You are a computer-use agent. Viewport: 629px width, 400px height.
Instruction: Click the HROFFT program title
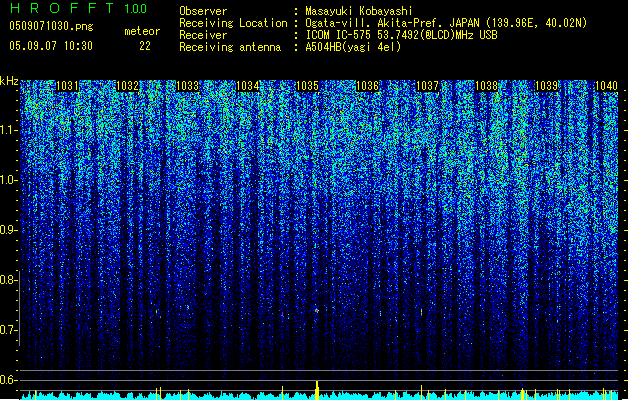point(62,8)
